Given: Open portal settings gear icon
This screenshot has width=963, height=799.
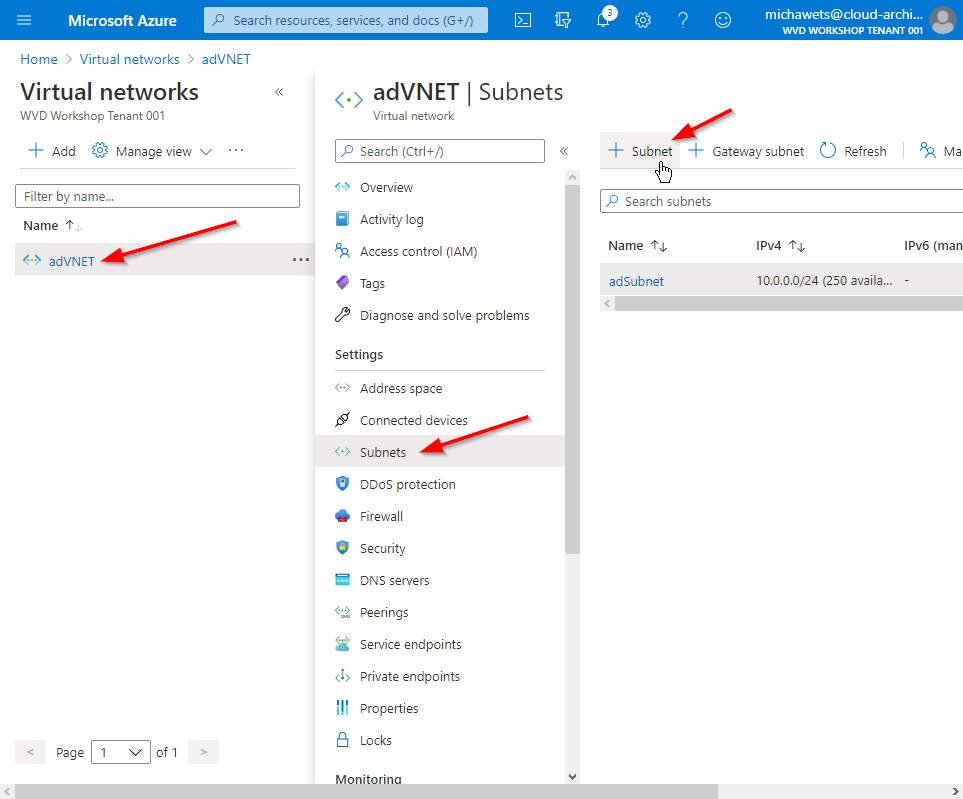Looking at the screenshot, I should click(x=643, y=20).
